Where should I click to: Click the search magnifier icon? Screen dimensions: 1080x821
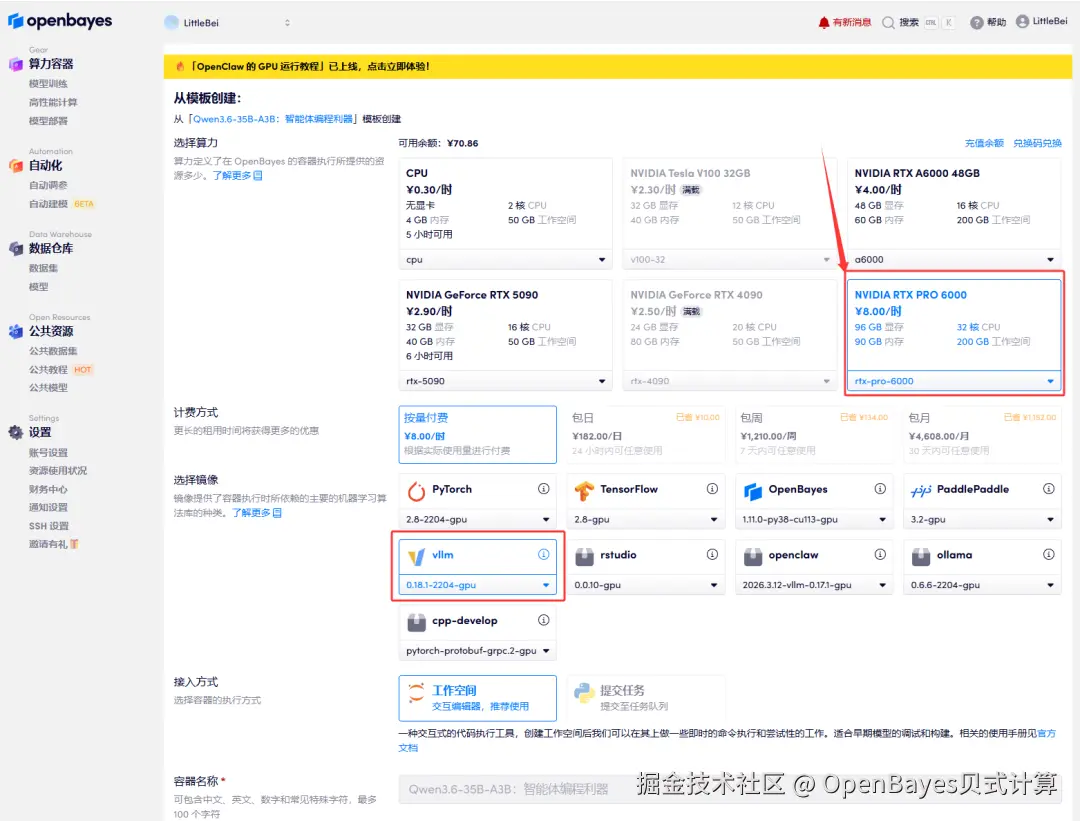(889, 23)
